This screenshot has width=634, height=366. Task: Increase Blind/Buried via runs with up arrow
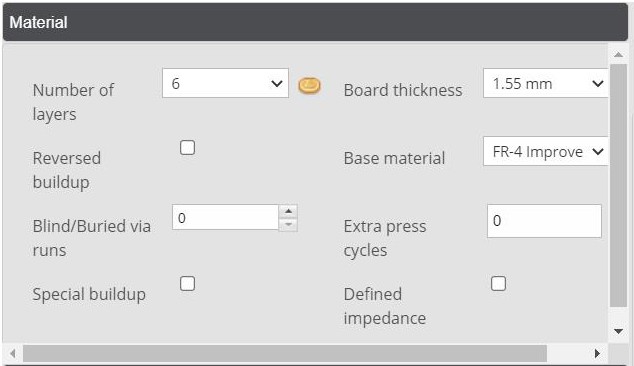click(288, 211)
